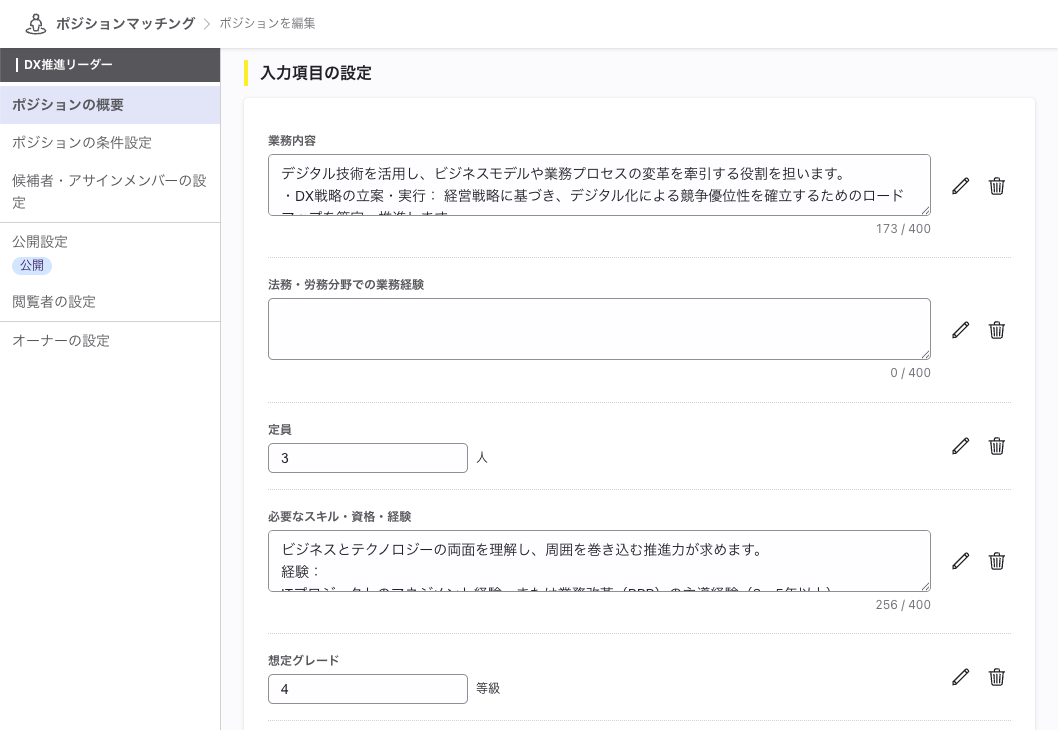This screenshot has height=730, width=1058.
Task: Select ポジションの概要 in the sidebar
Action: click(x=67, y=104)
